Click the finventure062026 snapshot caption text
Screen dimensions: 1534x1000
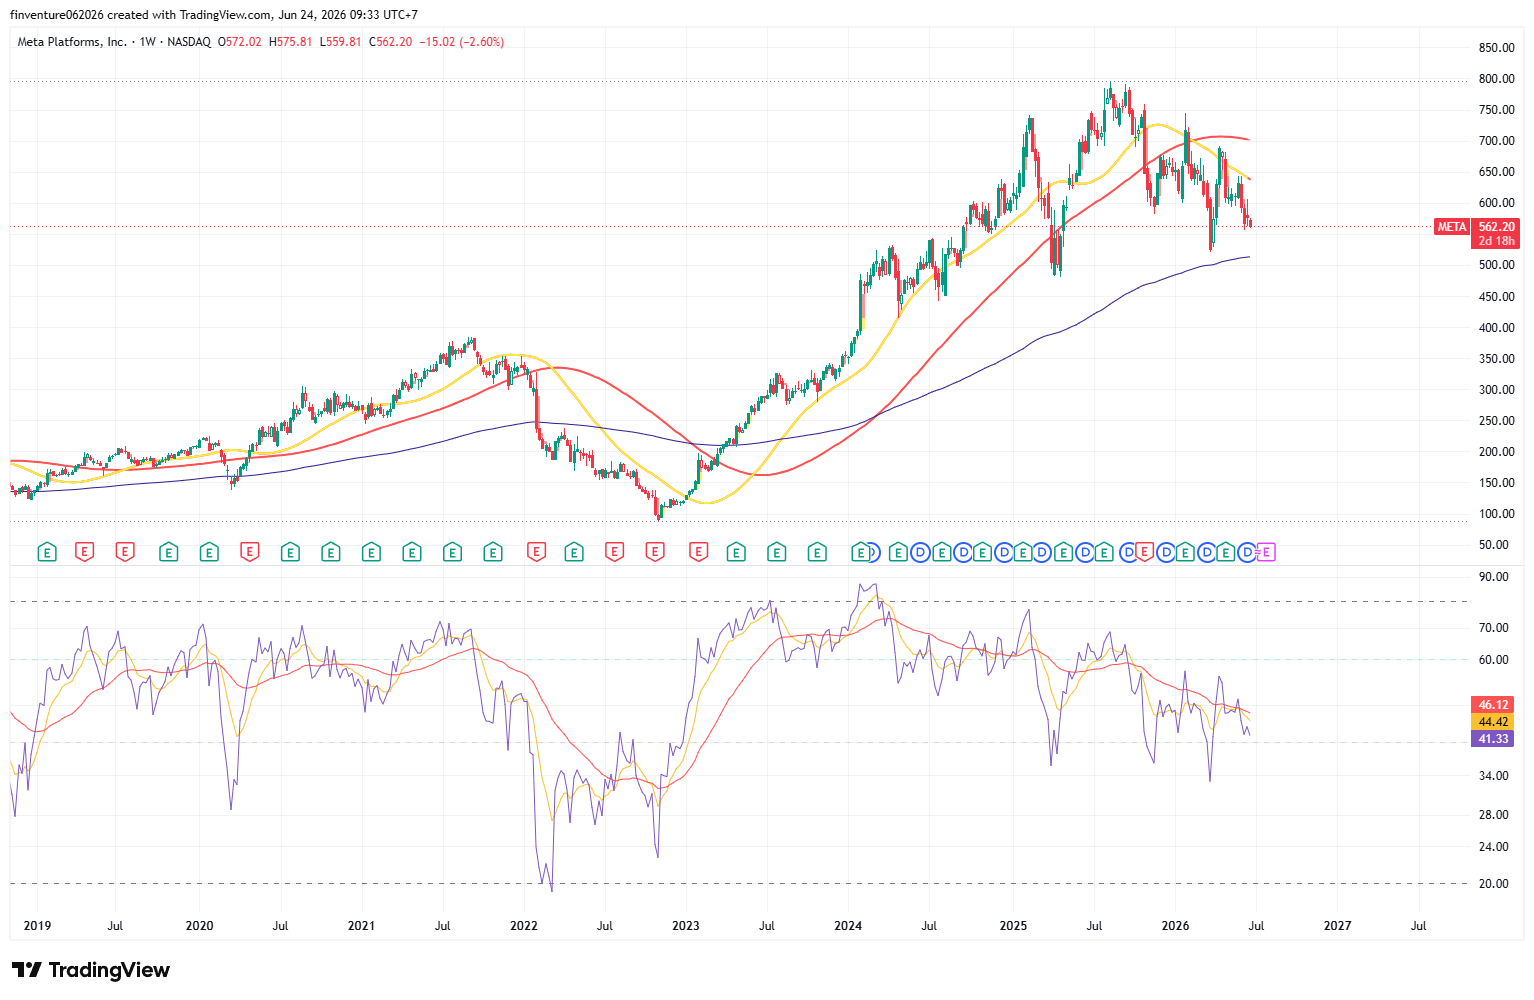click(214, 15)
